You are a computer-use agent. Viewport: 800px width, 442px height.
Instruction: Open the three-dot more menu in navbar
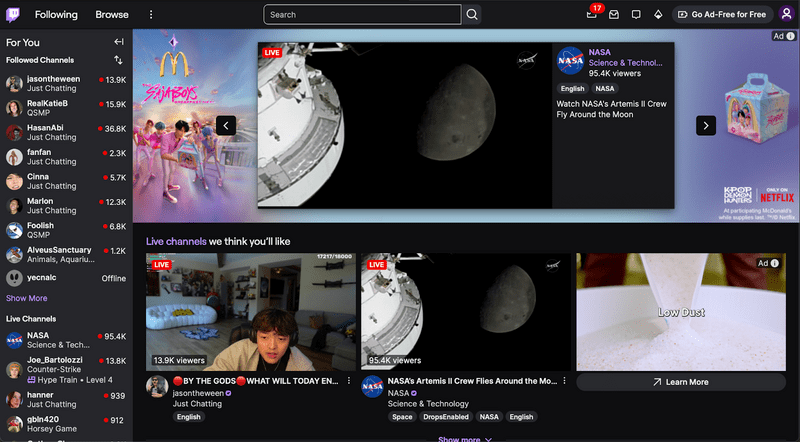pos(151,15)
